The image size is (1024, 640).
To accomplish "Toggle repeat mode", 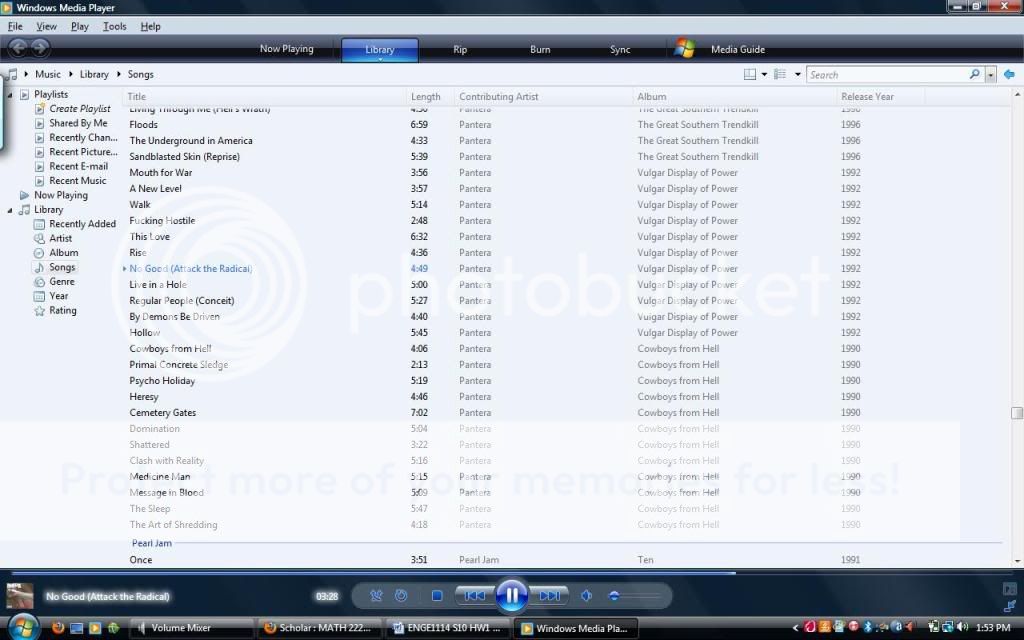I will click(401, 596).
